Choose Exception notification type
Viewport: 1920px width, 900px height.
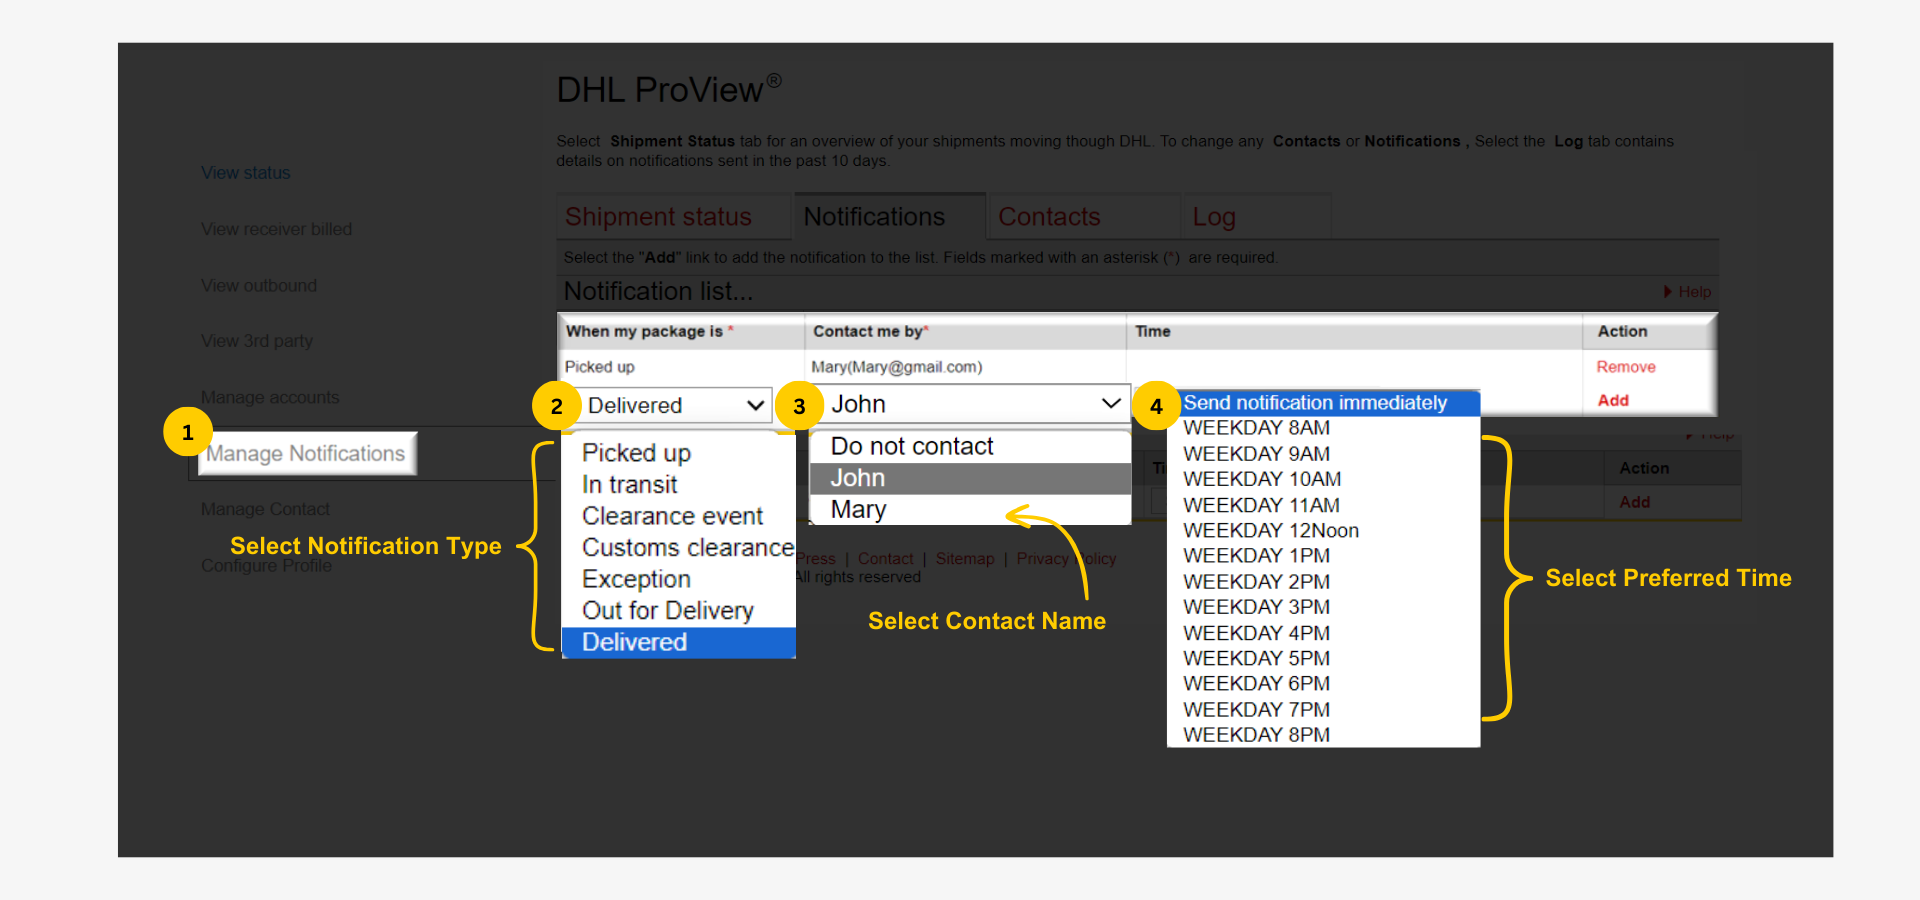[x=679, y=579]
